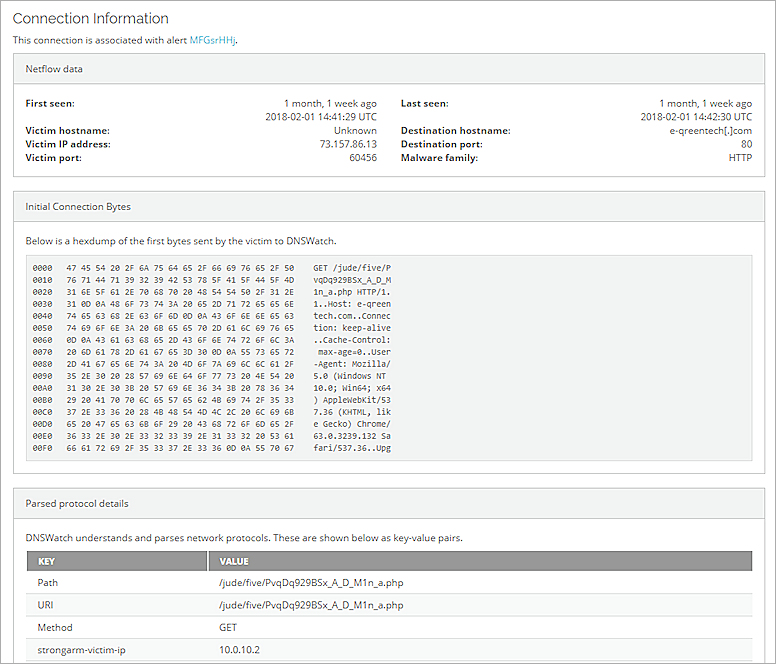
Task: Click the victim port value 60456
Action: point(362,158)
